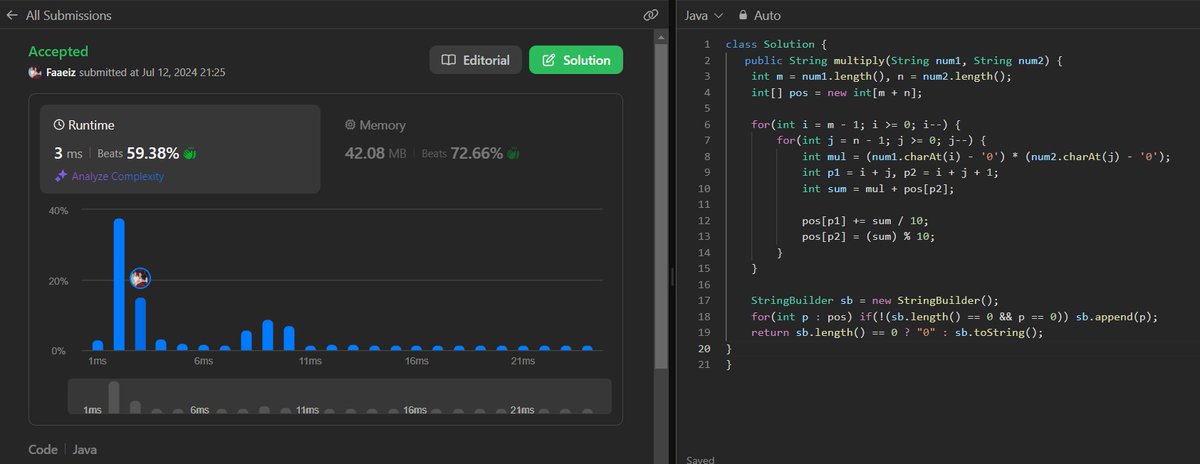Click the Auto mode label
Image resolution: width=1200 pixels, height=464 pixels.
[x=767, y=16]
